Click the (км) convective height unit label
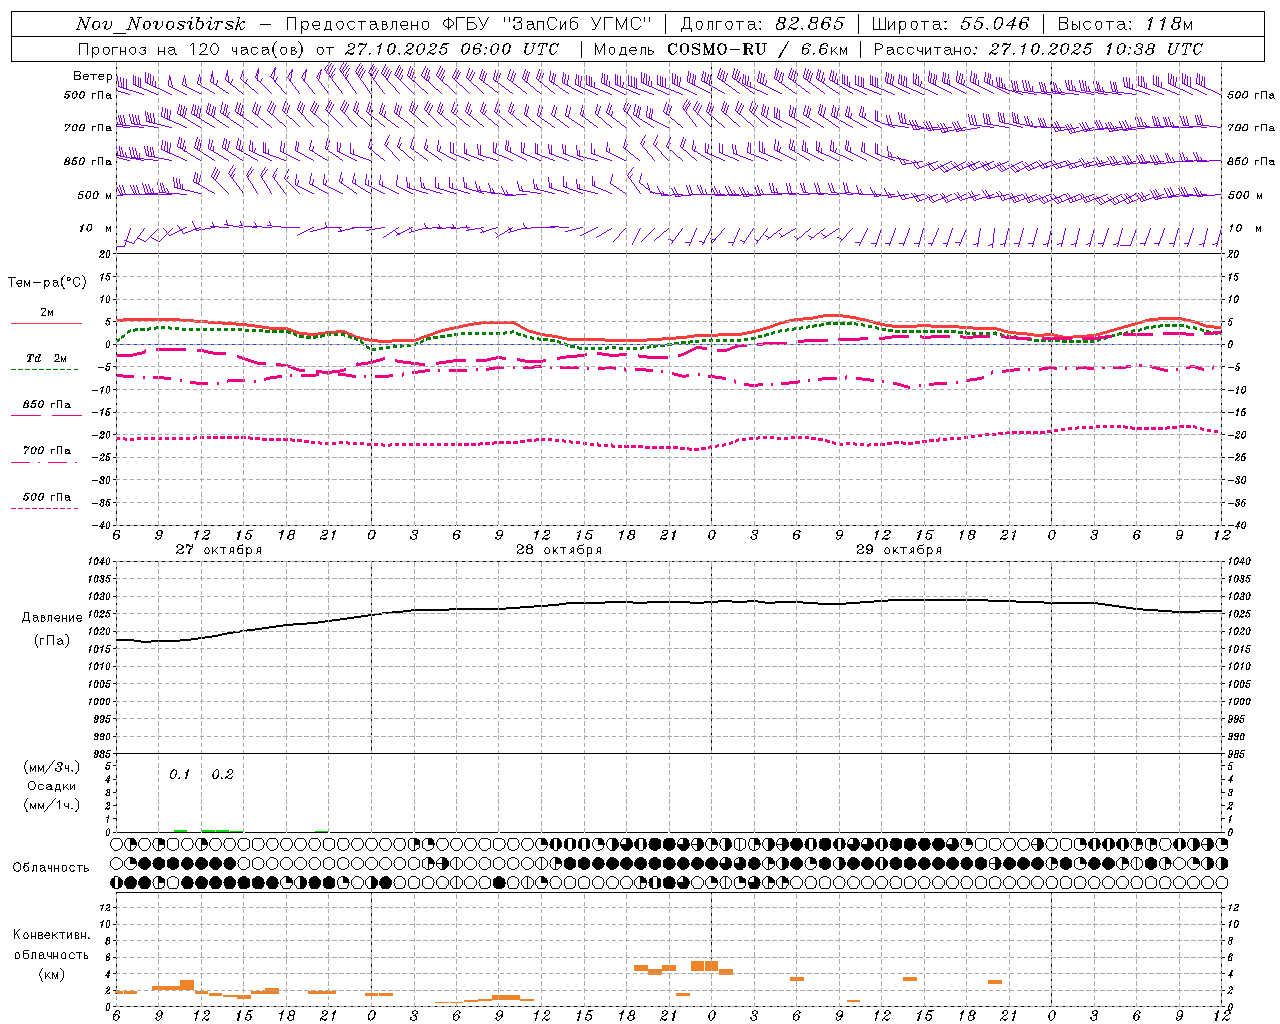This screenshot has height=1024, width=1280. click(51, 974)
